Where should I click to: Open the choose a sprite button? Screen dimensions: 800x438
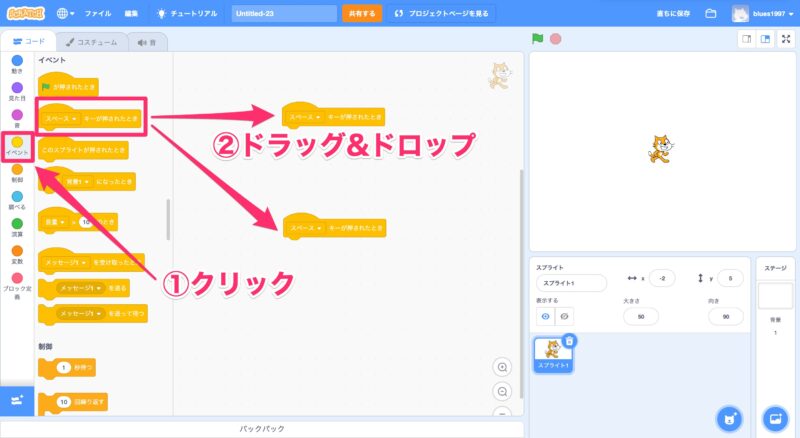[x=731, y=417]
